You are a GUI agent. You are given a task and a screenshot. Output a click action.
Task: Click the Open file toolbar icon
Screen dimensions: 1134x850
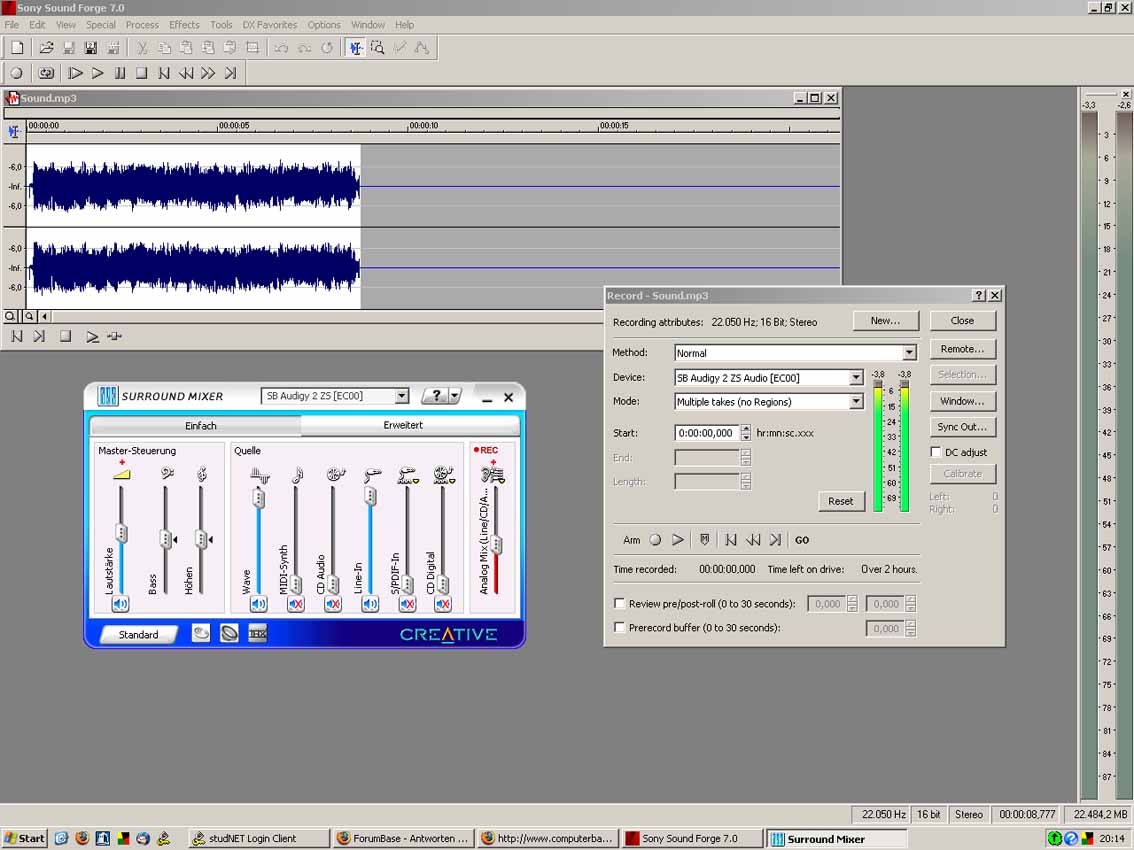[46, 47]
